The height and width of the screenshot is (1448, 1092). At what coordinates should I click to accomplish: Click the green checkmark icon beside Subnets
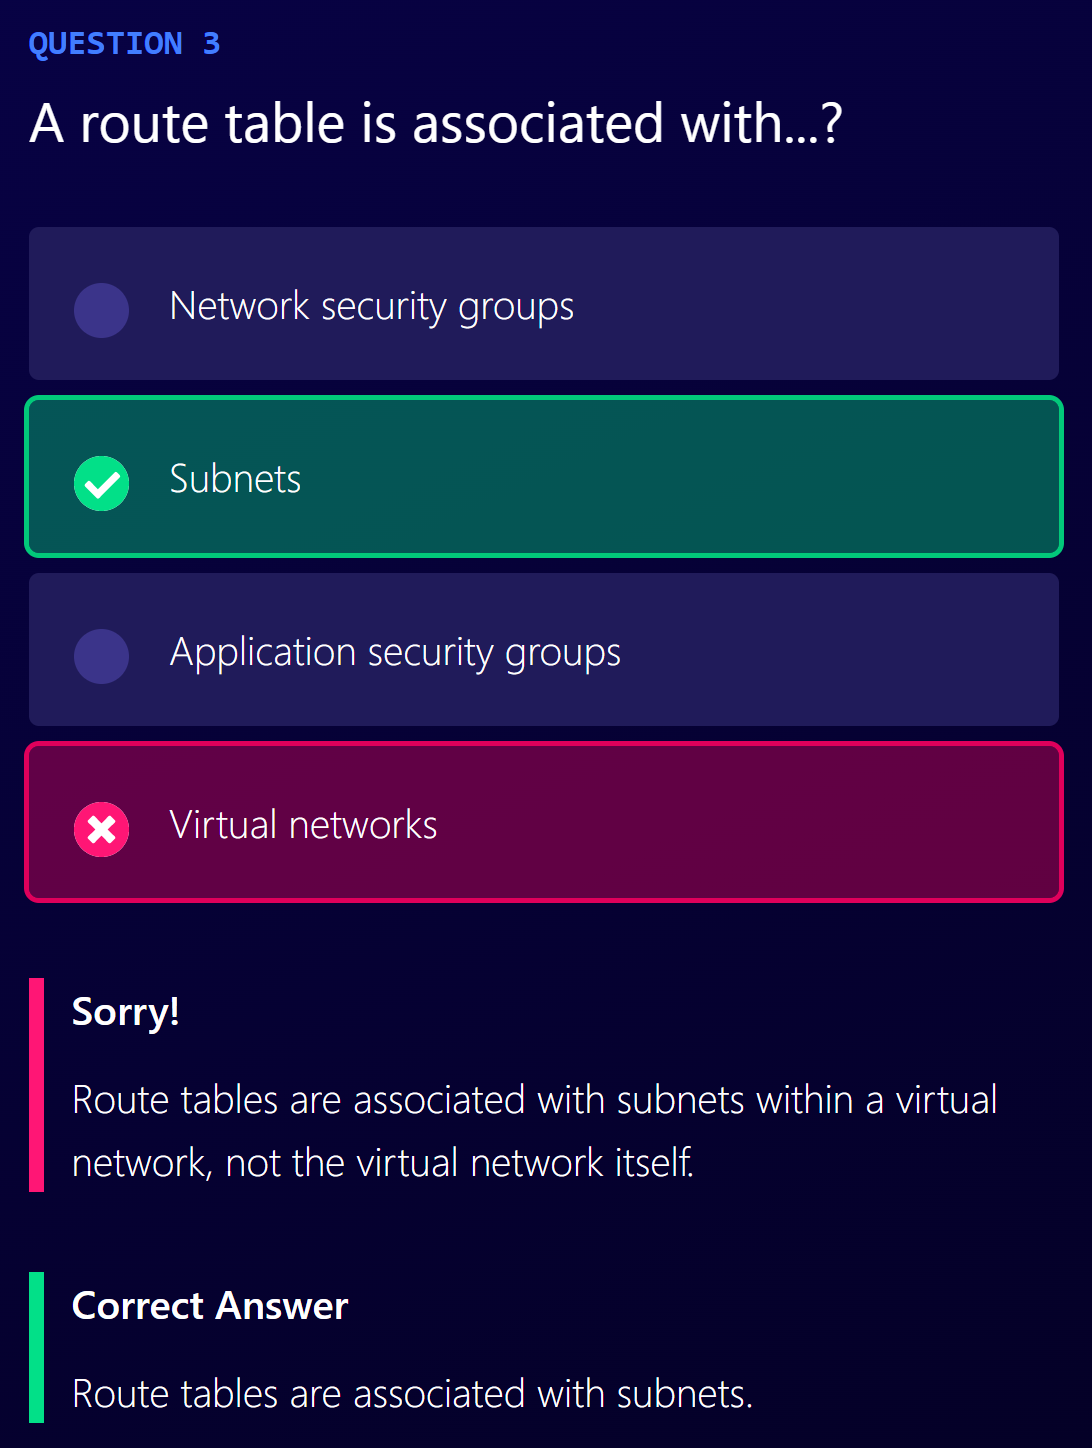(x=101, y=483)
